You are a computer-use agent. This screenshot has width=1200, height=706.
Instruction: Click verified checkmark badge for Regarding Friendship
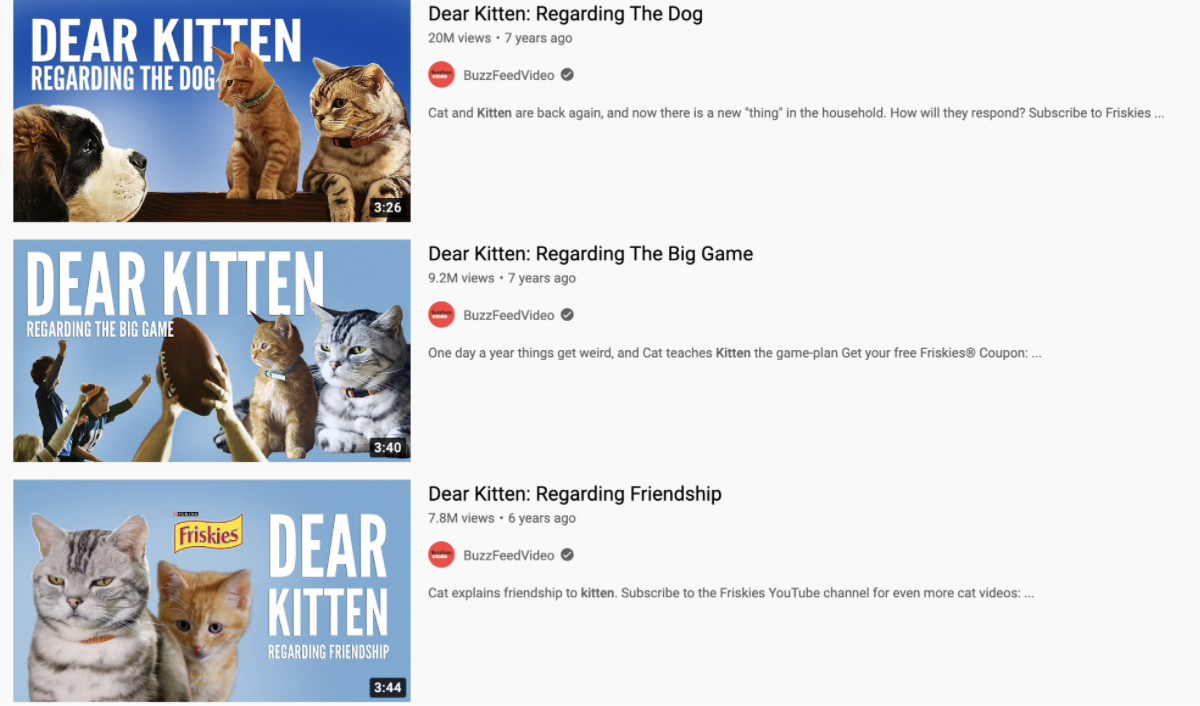coord(567,555)
